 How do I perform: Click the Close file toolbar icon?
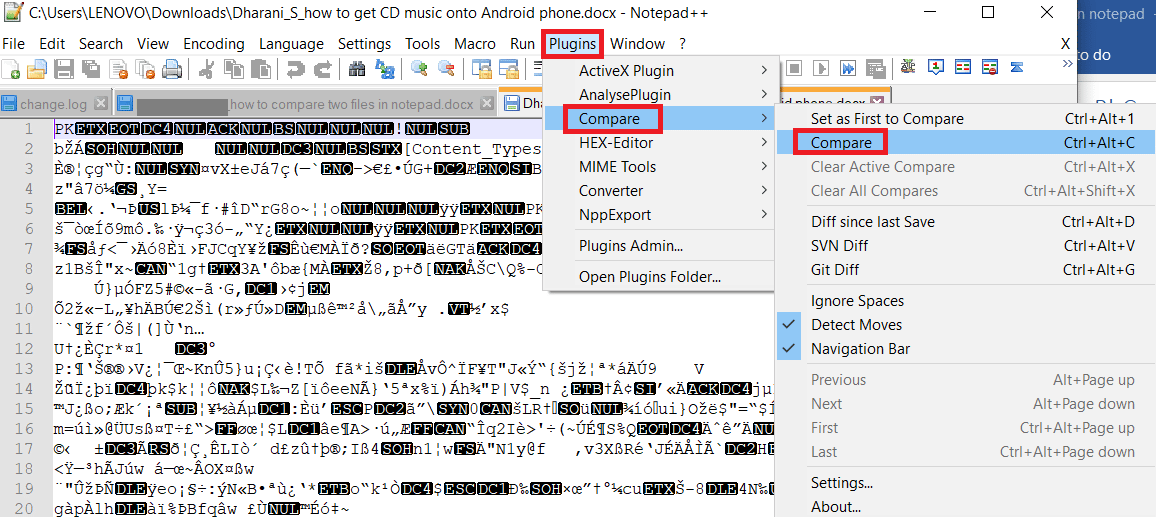118,69
